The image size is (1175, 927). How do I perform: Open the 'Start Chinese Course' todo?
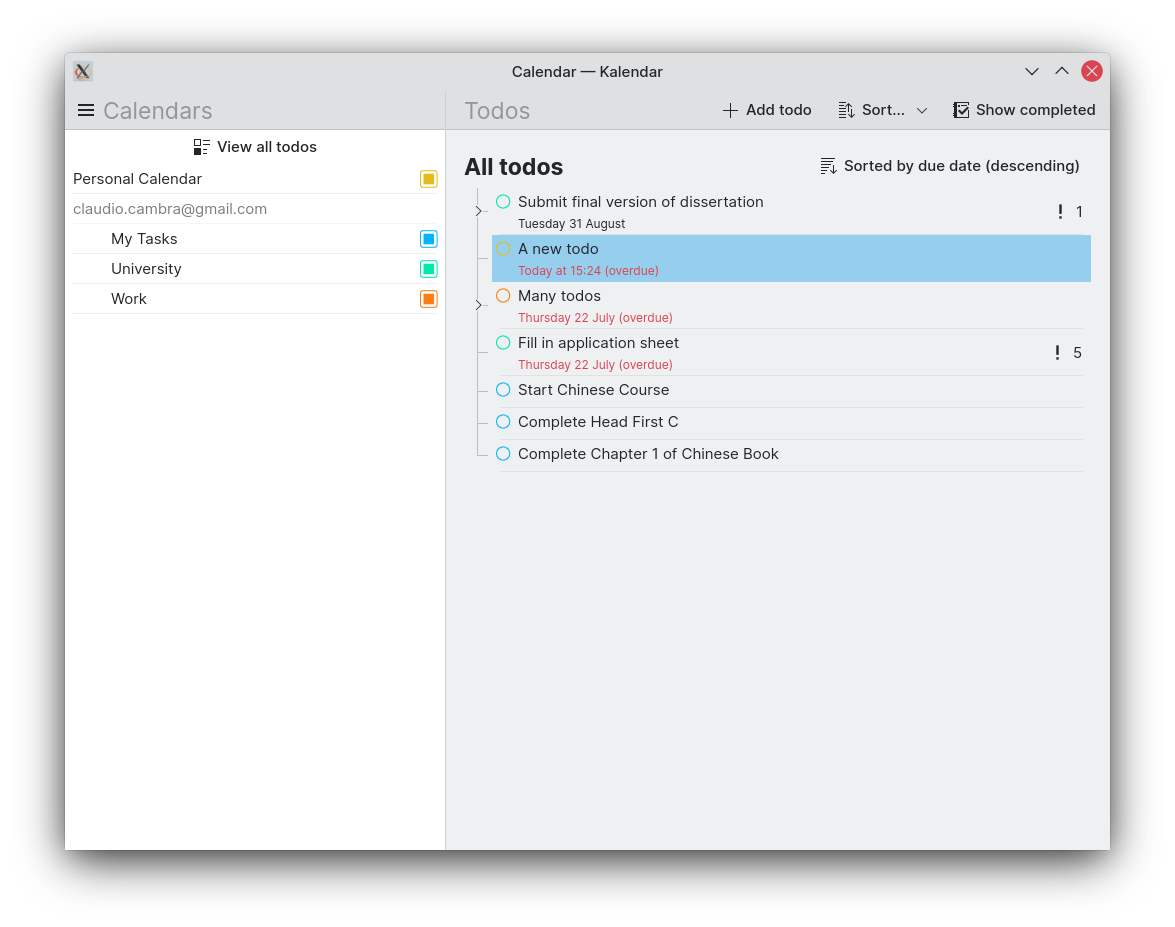791,390
